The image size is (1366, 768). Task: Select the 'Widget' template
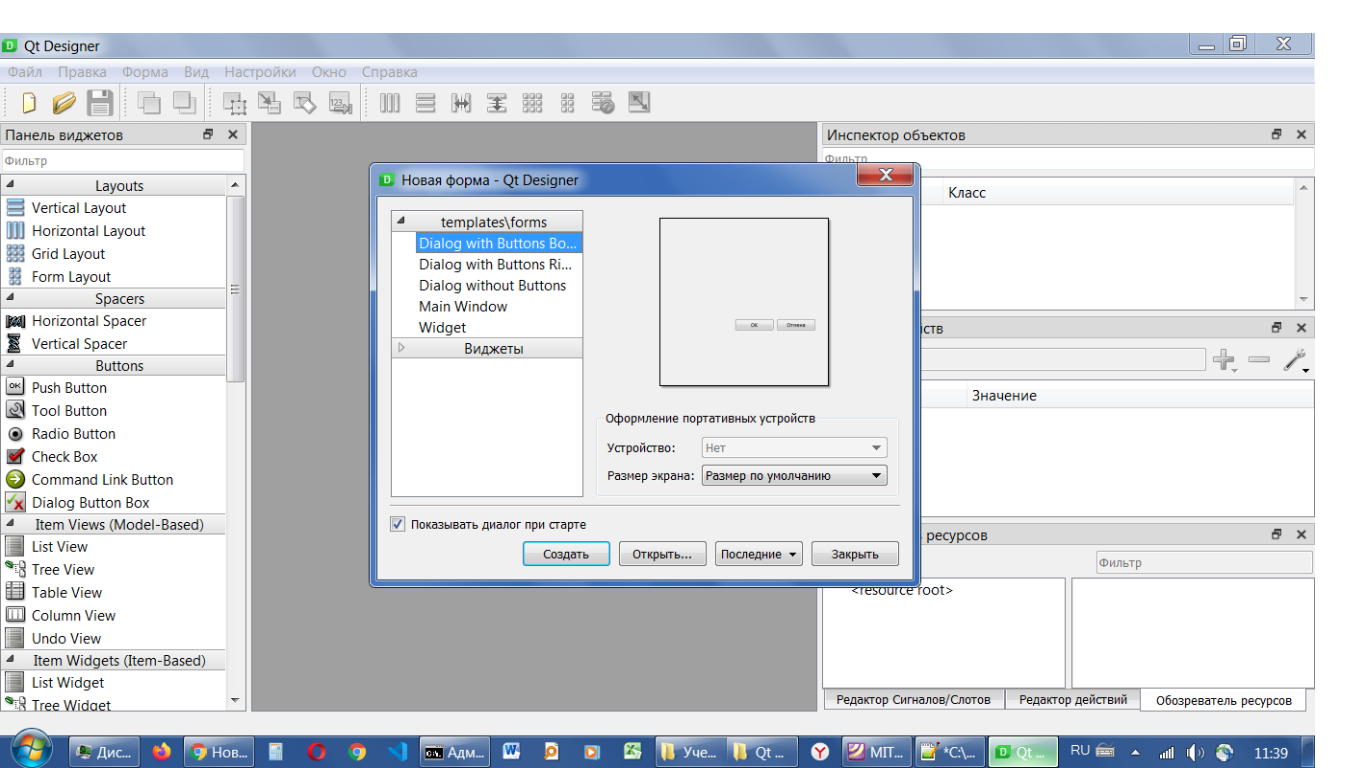pyautogui.click(x=442, y=327)
